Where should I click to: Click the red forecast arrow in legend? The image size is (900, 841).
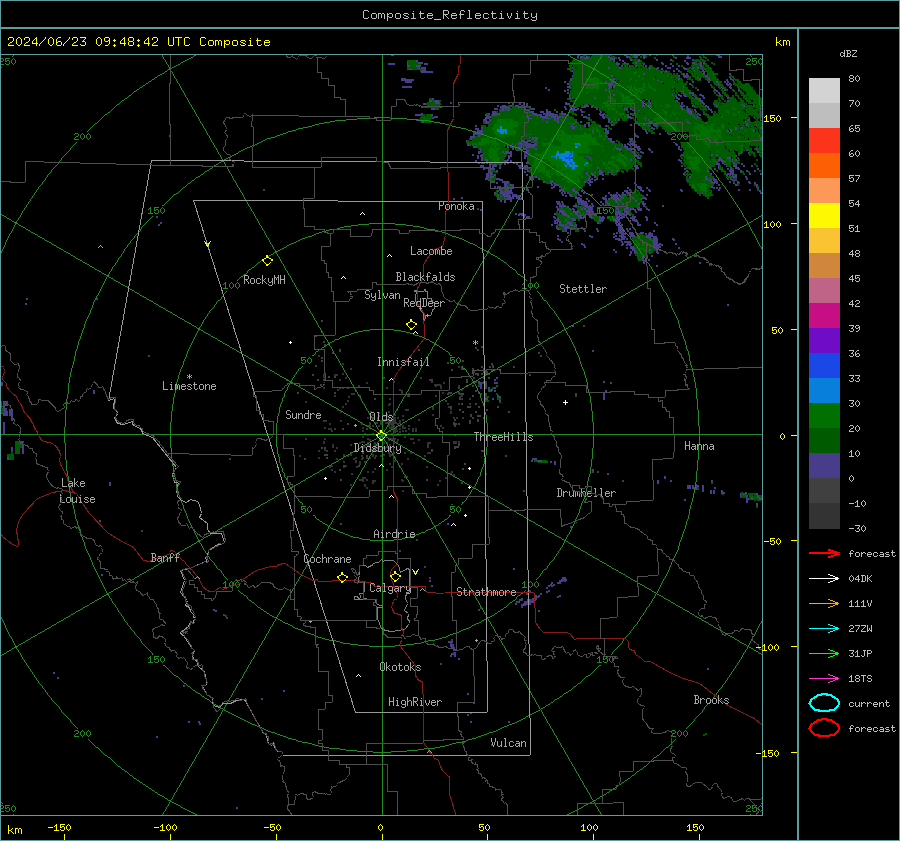[x=824, y=553]
